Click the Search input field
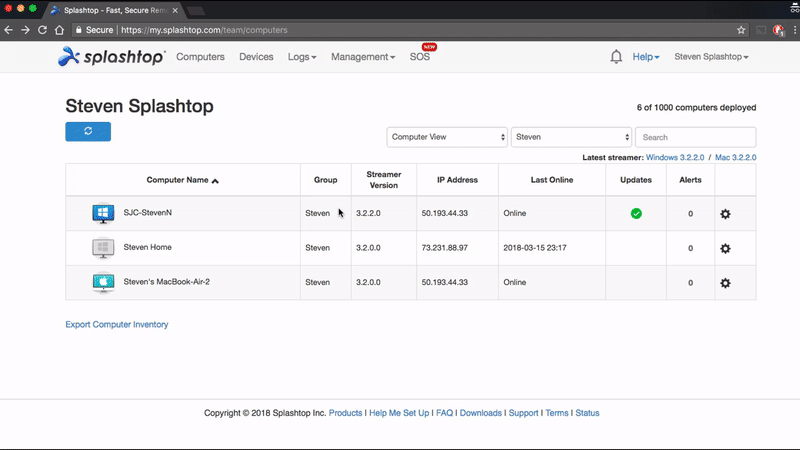Image resolution: width=800 pixels, height=450 pixels. [x=695, y=137]
